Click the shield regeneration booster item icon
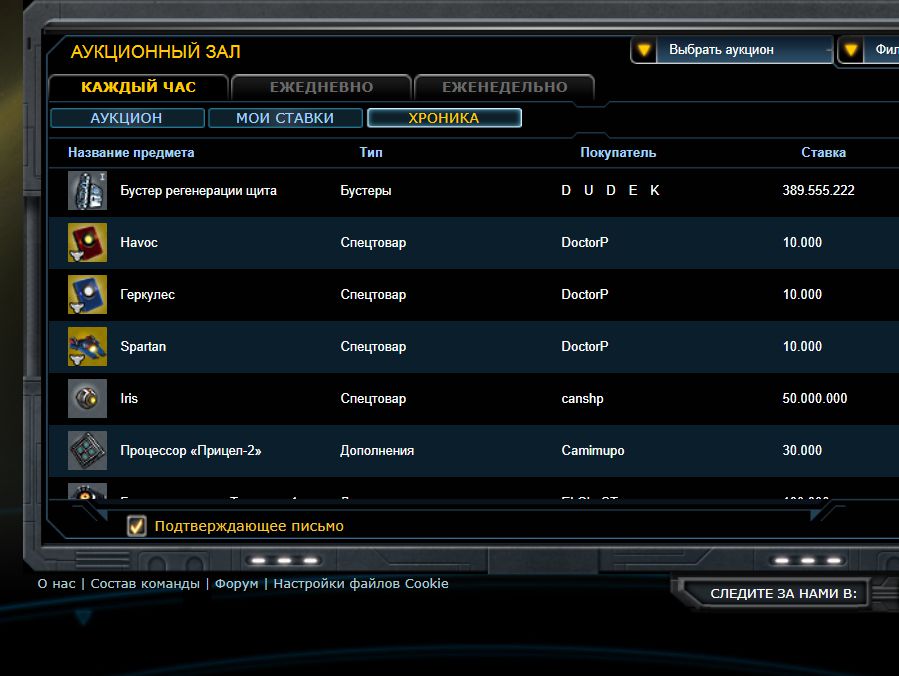The width and height of the screenshot is (899, 676). [87, 190]
